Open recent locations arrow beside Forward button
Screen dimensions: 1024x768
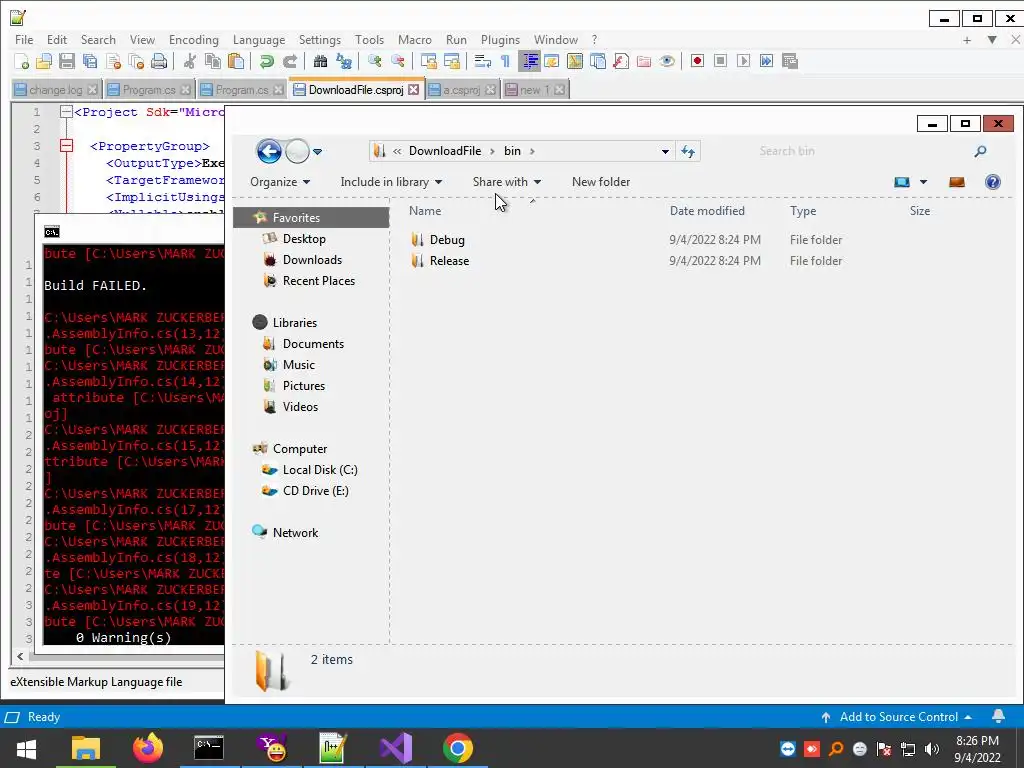(x=317, y=152)
